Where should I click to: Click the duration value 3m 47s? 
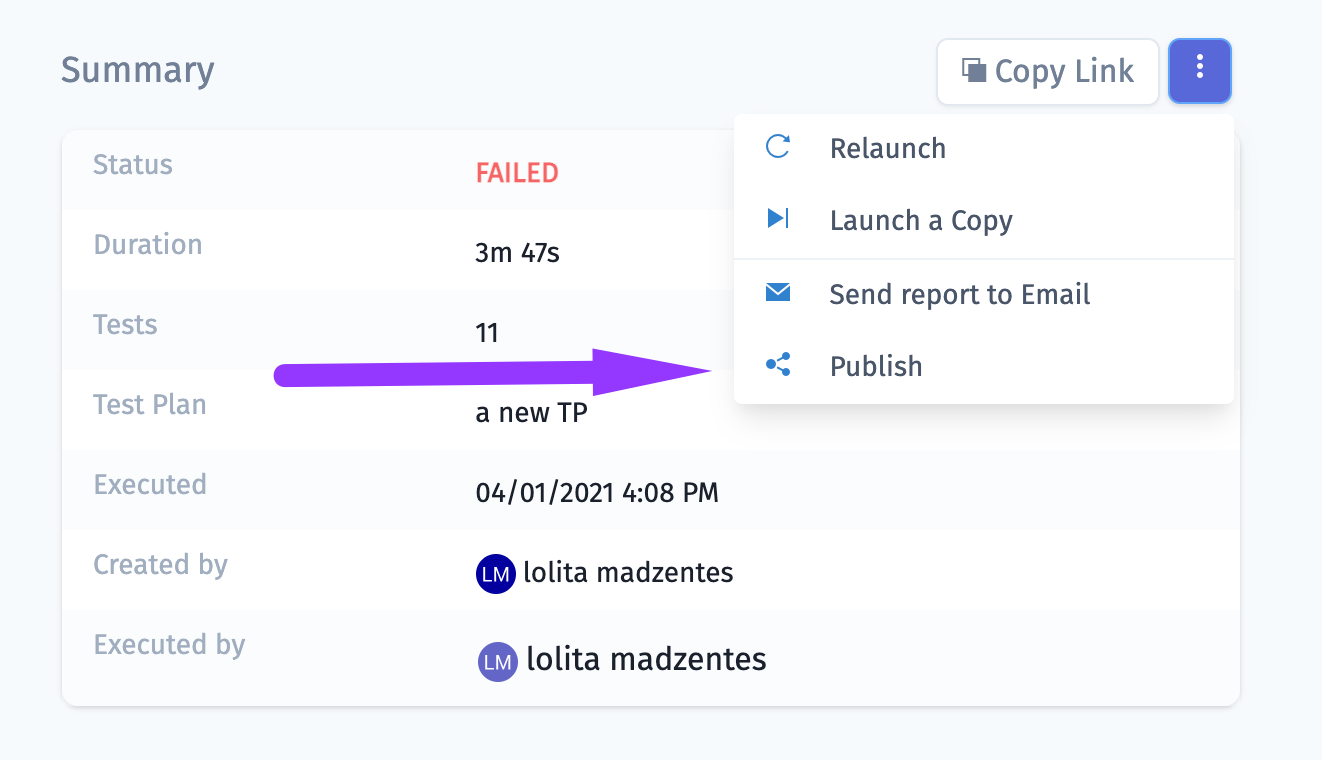[x=517, y=253]
